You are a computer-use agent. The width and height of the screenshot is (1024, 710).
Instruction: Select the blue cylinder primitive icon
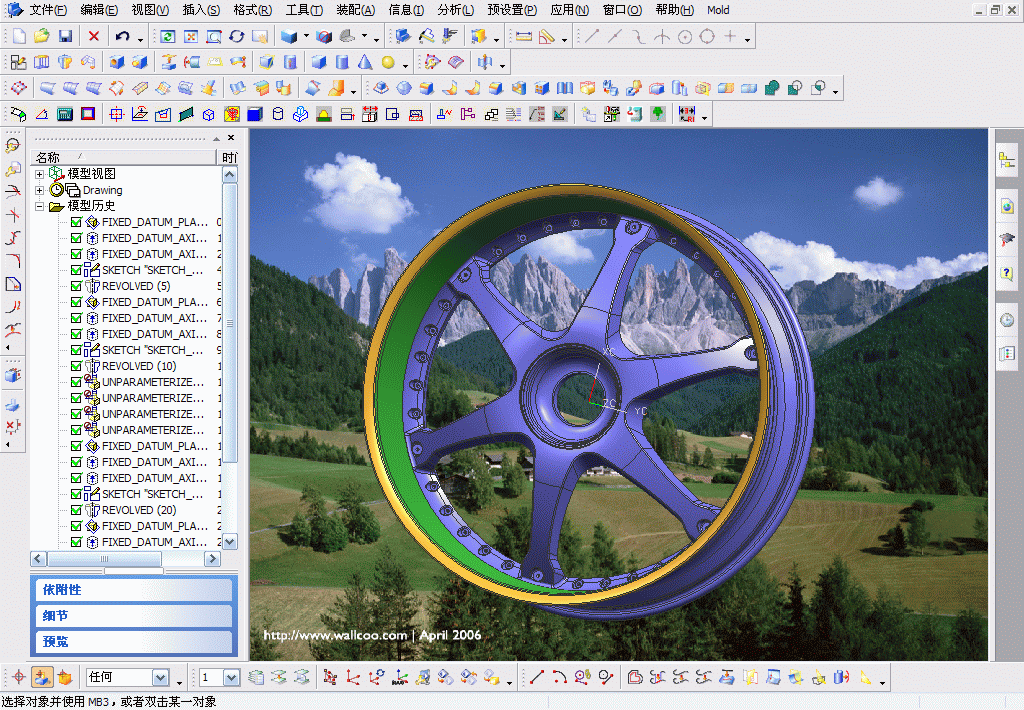coord(342,62)
